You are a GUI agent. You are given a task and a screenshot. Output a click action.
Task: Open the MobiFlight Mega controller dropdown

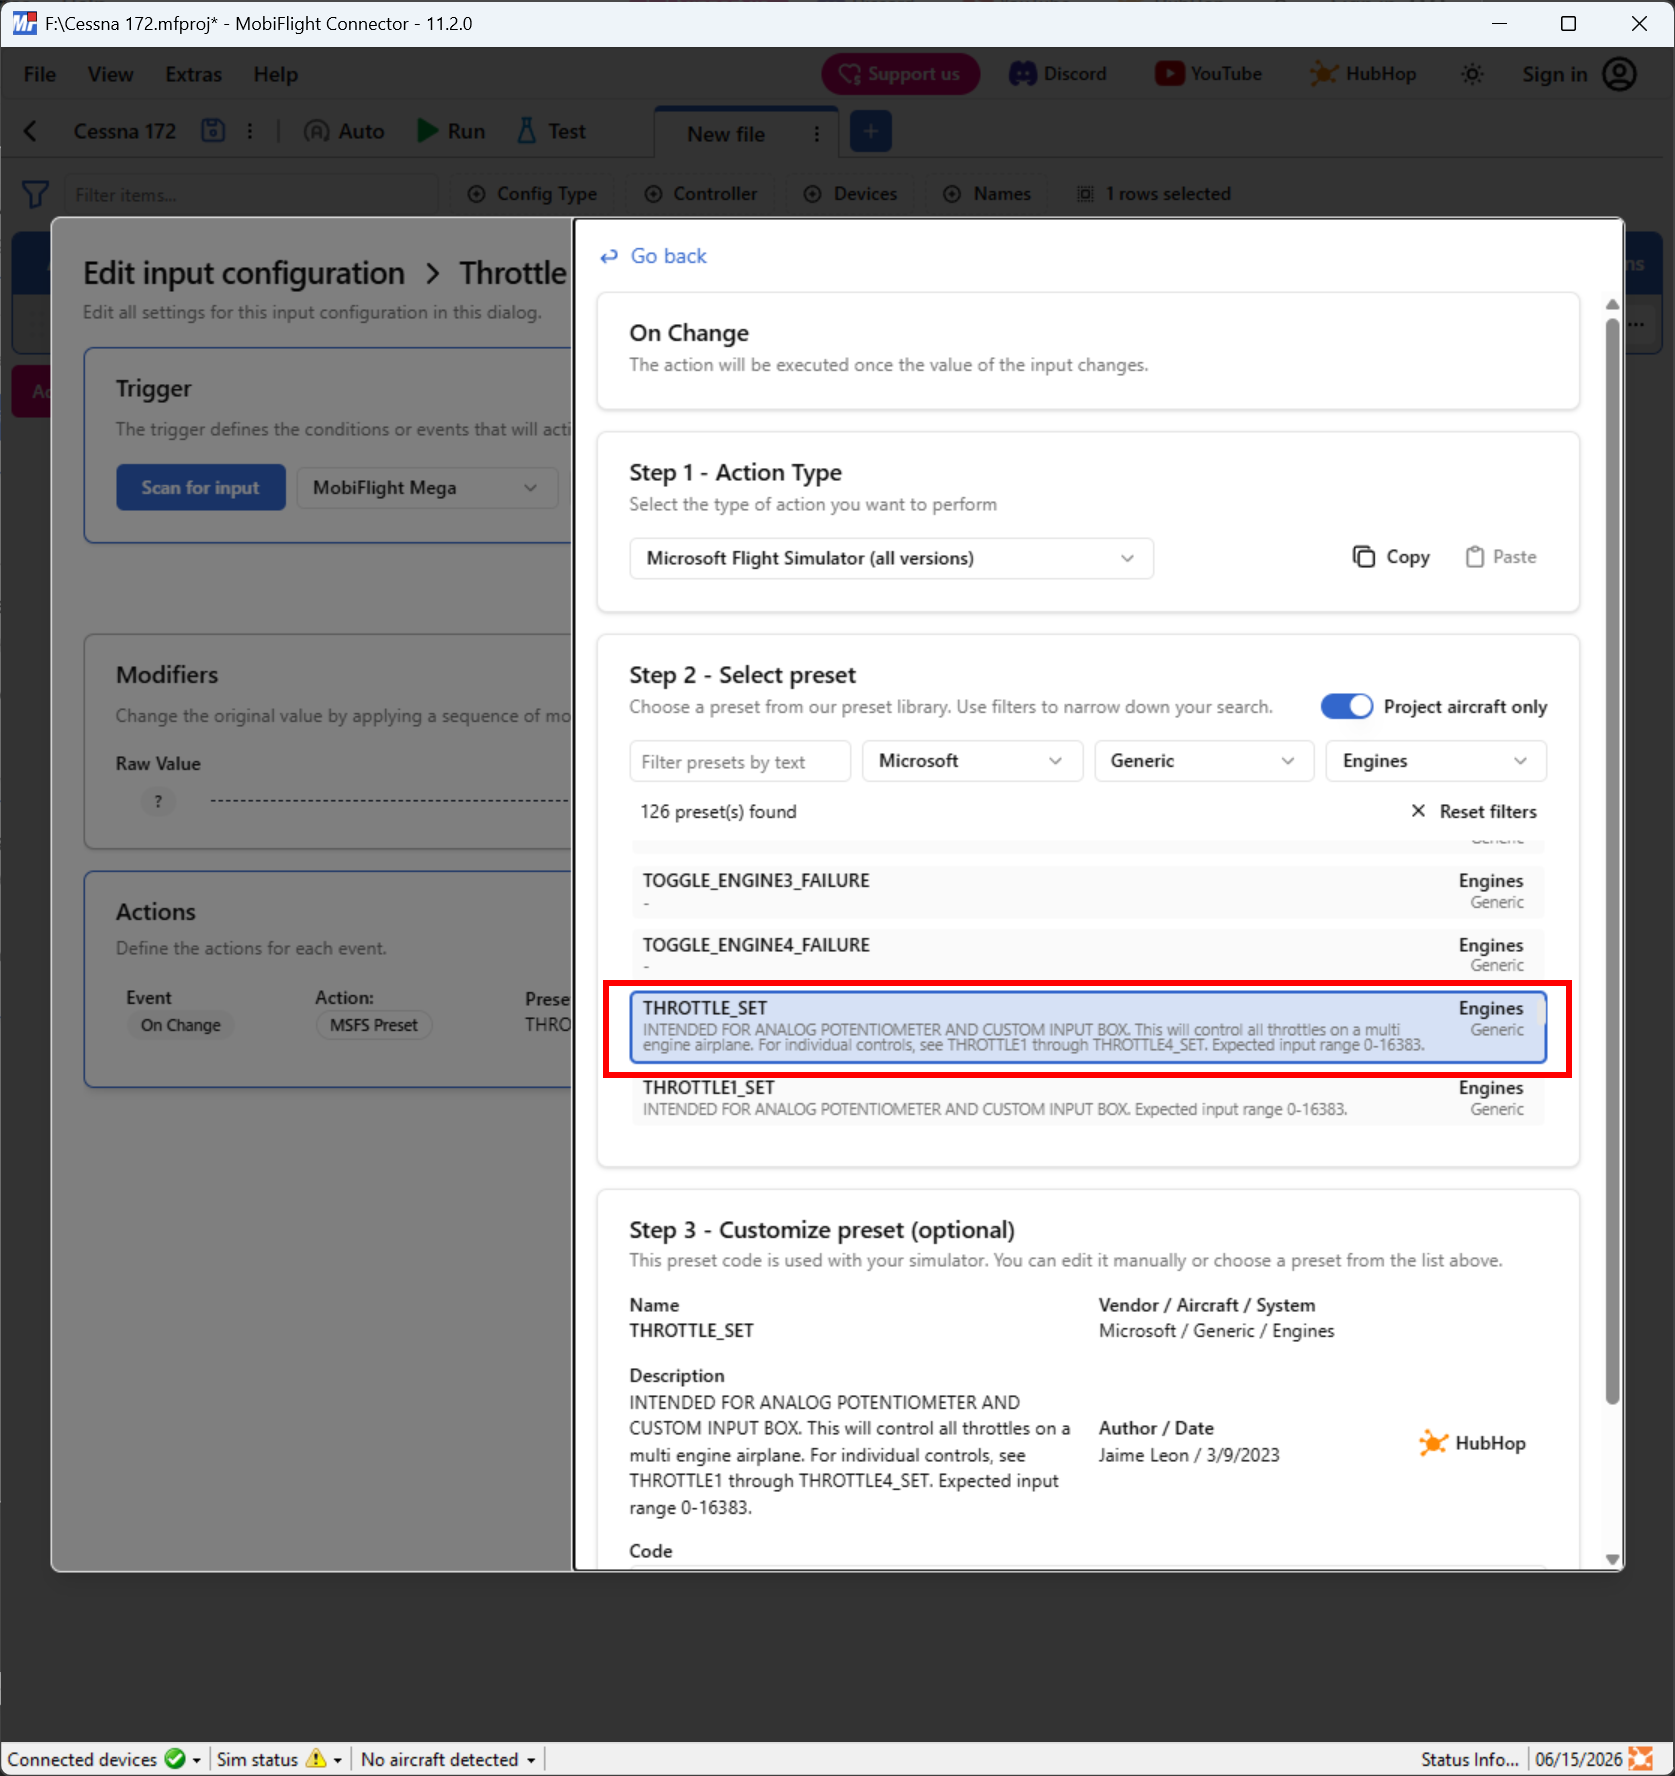tap(427, 488)
